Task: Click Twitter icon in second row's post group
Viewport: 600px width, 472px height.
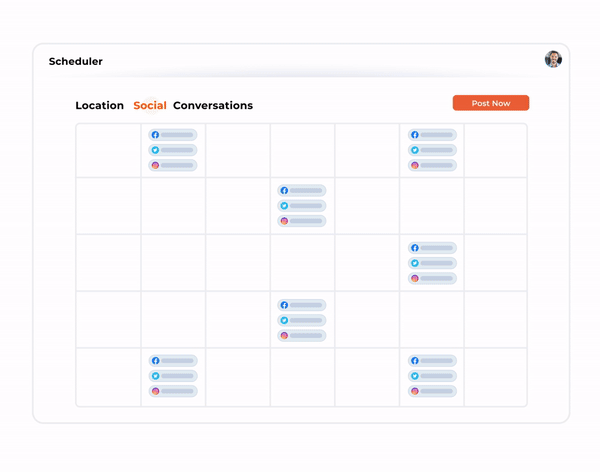Action: pos(284,206)
